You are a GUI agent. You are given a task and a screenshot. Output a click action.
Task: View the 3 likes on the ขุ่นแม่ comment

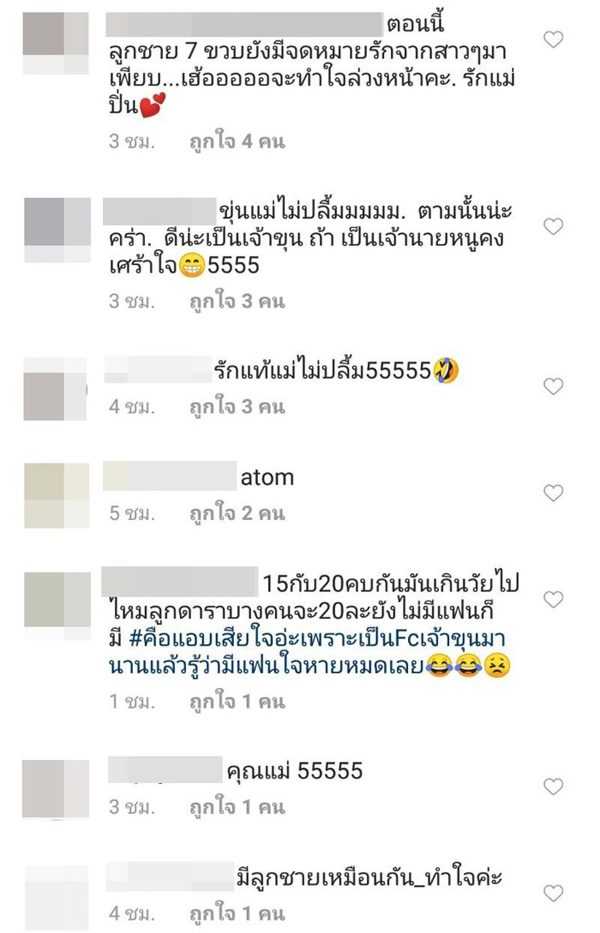click(x=237, y=301)
